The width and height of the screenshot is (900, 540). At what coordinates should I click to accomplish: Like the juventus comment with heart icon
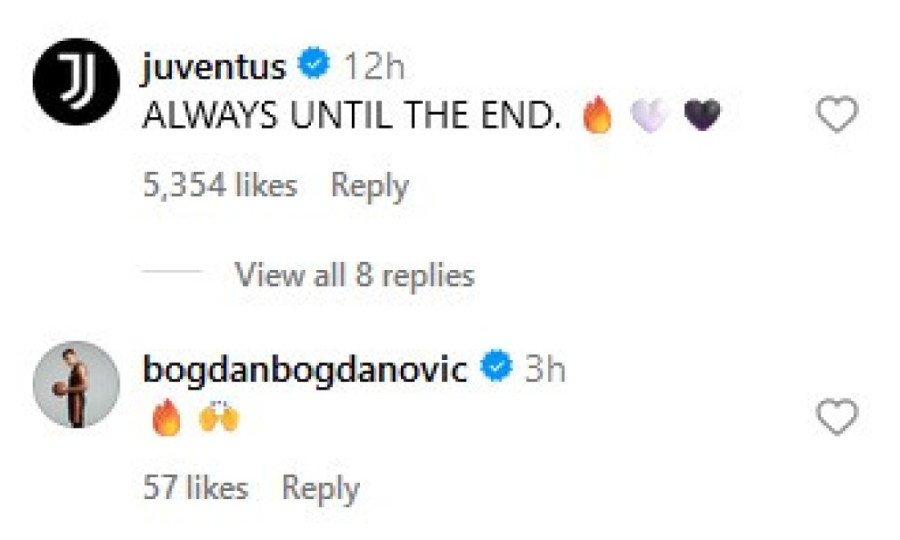[837, 118]
